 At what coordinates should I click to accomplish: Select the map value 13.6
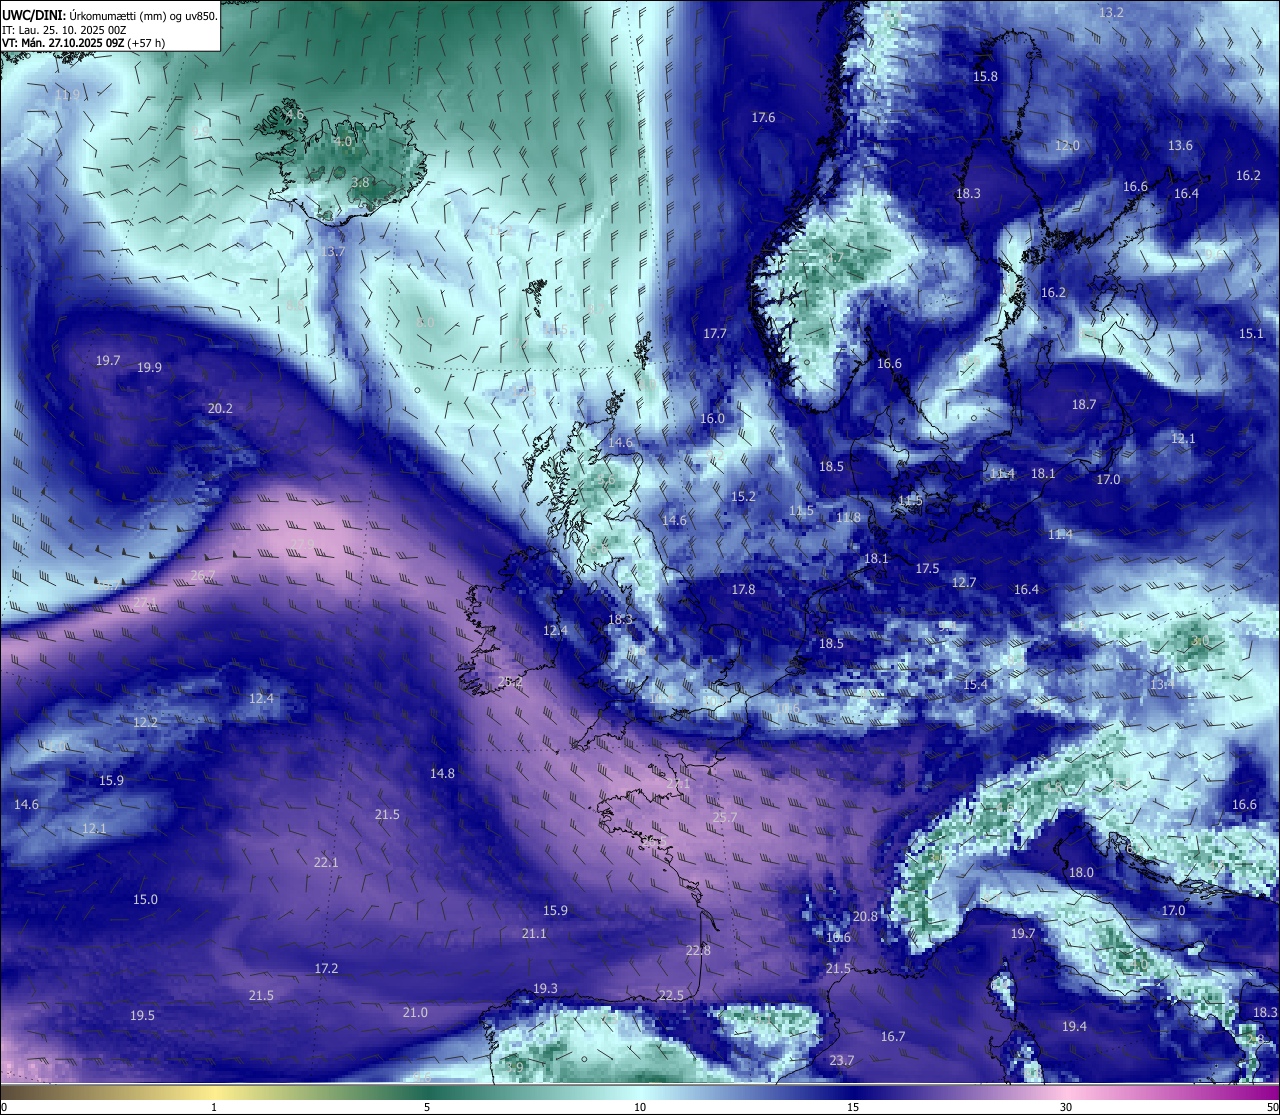pos(1180,146)
